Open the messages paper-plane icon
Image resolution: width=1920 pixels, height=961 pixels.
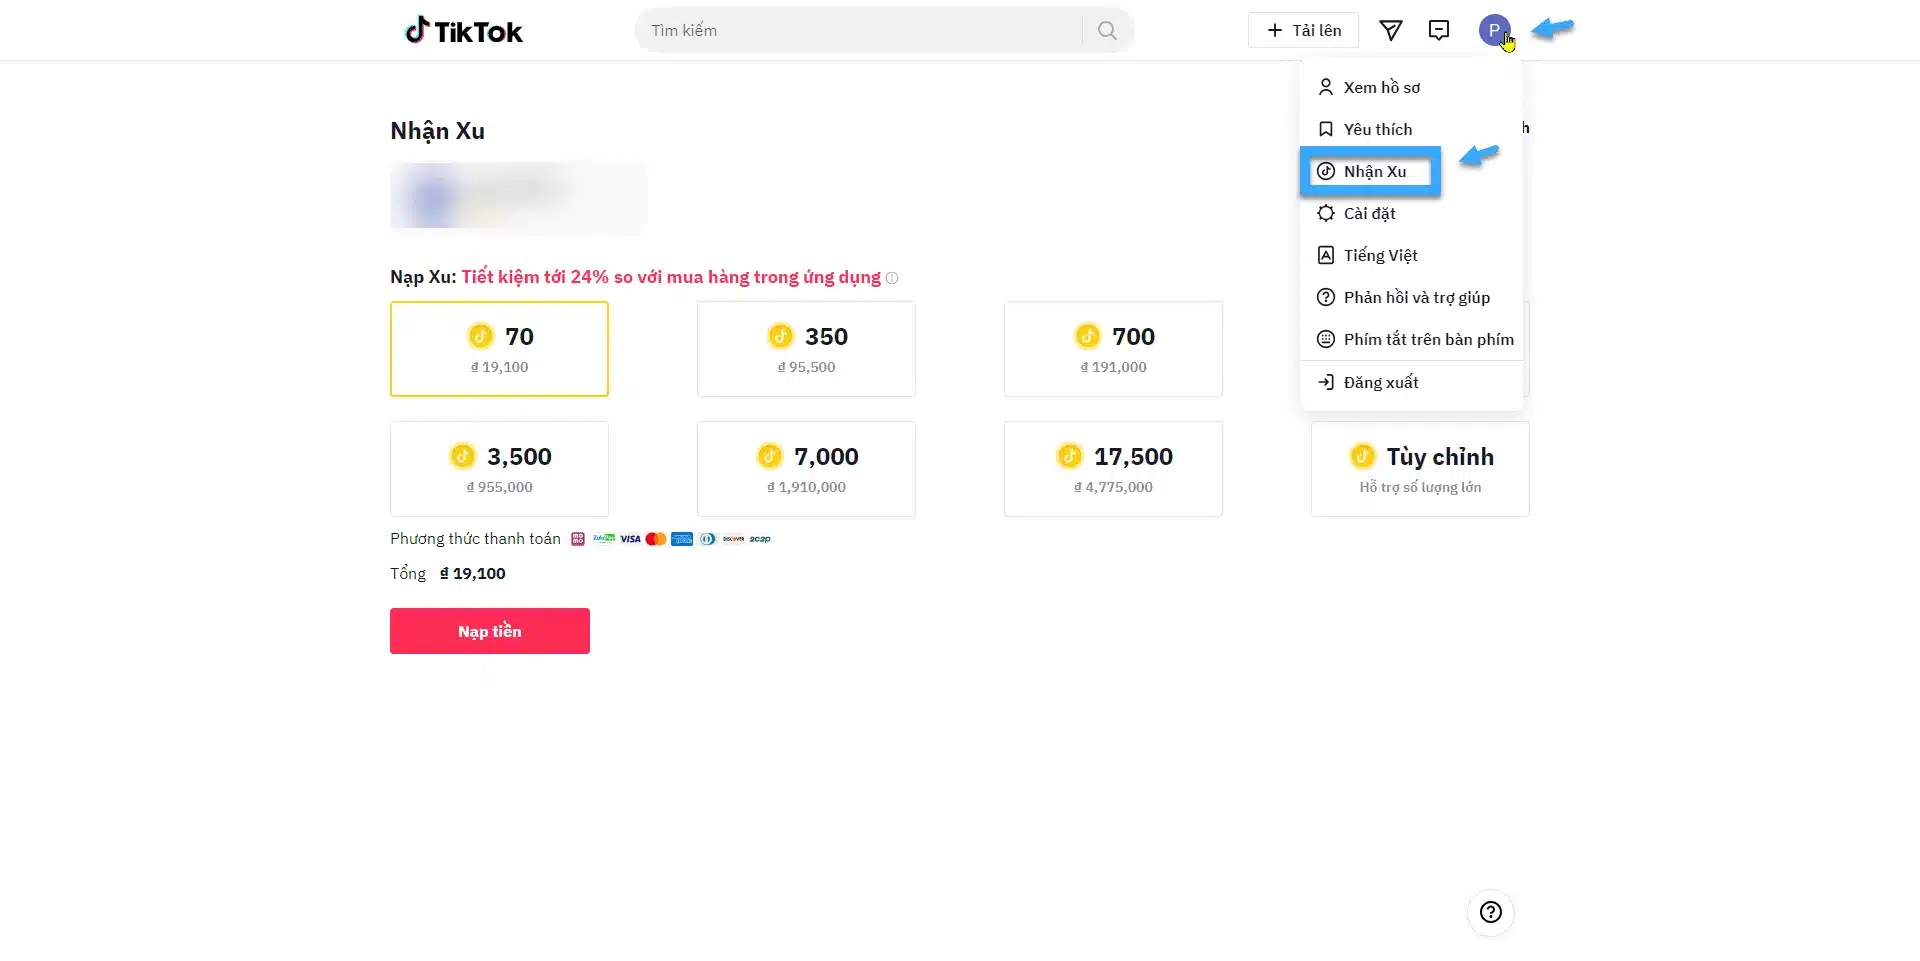tap(1390, 31)
